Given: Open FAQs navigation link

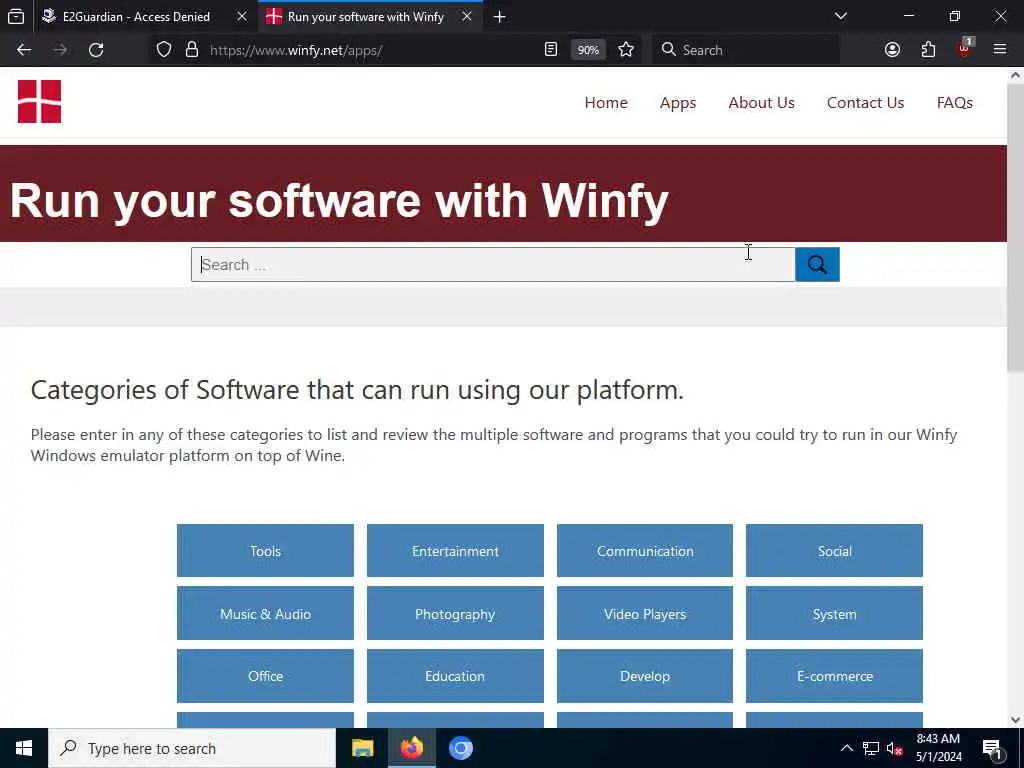Looking at the screenshot, I should 955,103.
